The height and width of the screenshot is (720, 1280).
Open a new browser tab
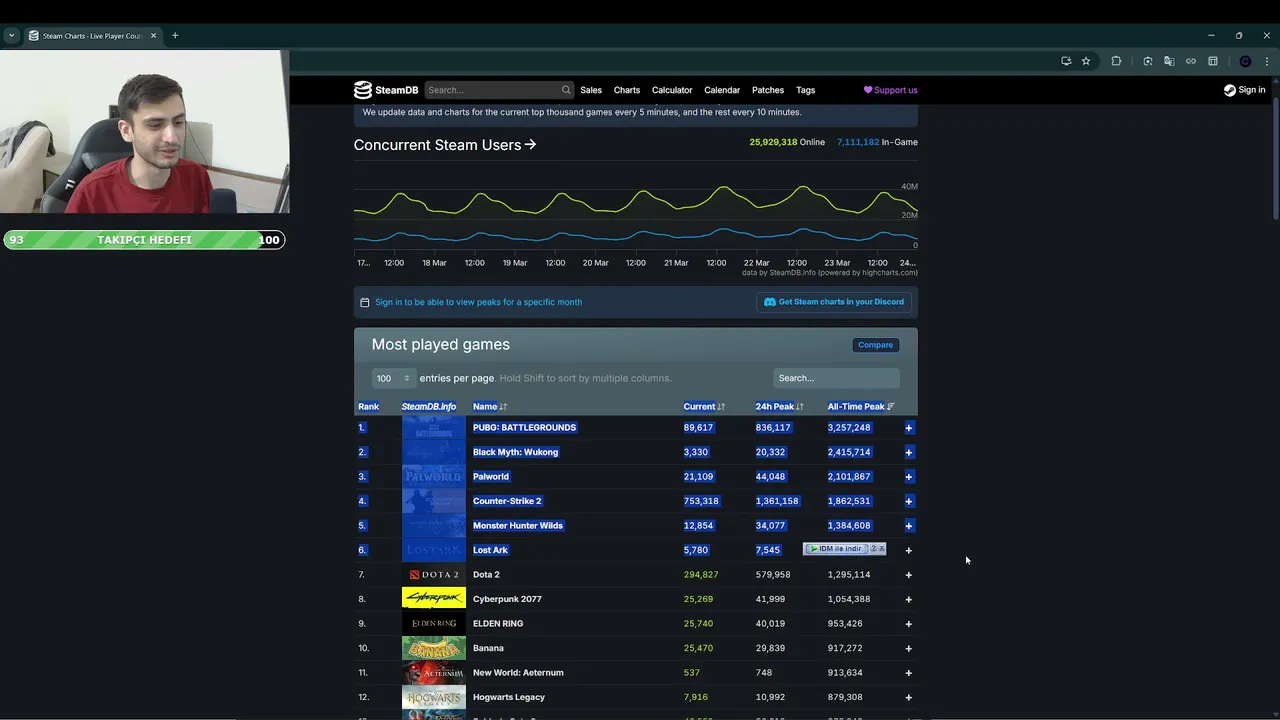(x=175, y=35)
